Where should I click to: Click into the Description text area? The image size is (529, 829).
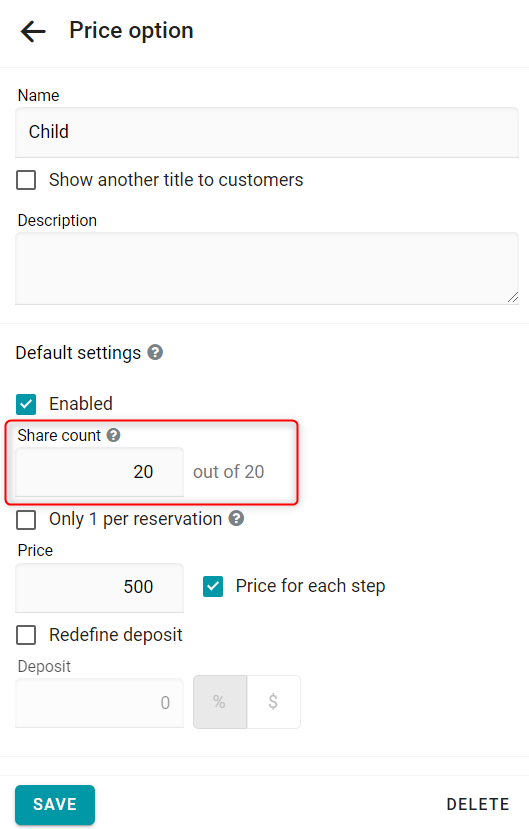coord(267,269)
